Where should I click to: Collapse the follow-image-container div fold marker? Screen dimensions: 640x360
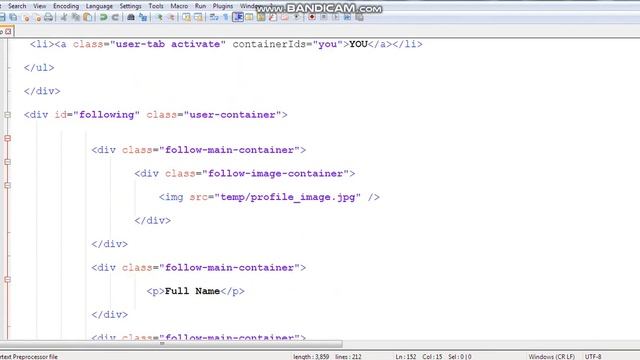(7, 162)
